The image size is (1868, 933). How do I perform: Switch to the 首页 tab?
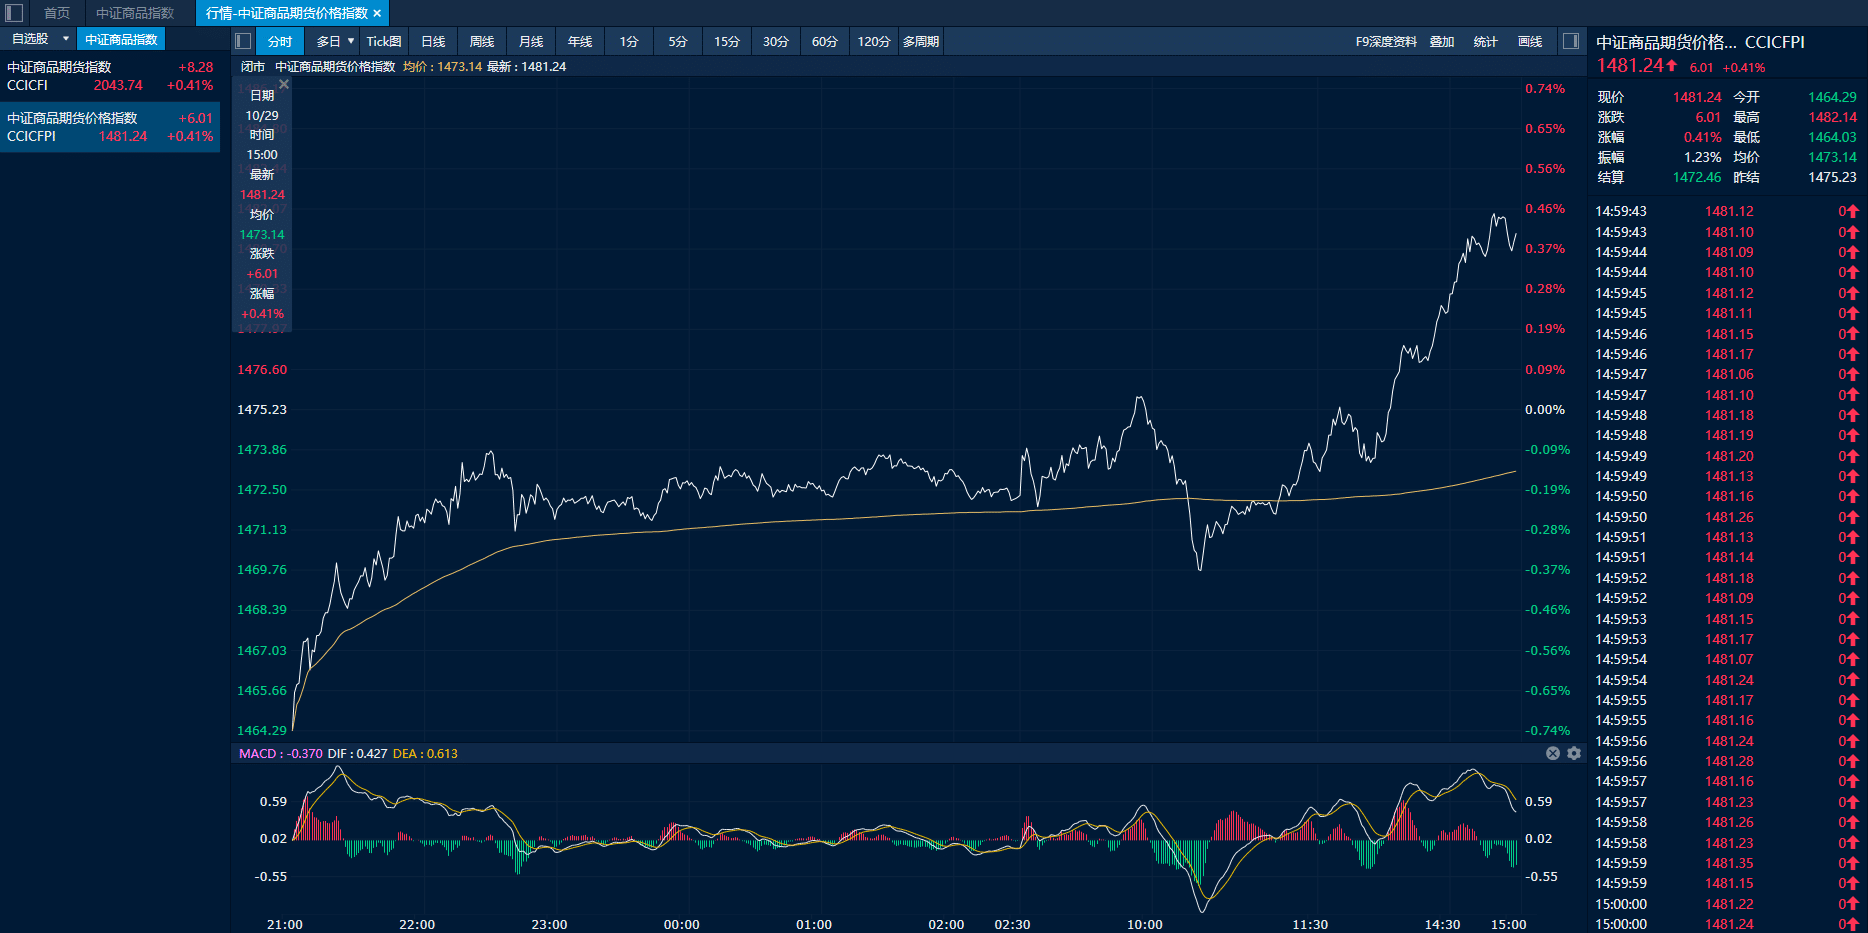pos(57,13)
